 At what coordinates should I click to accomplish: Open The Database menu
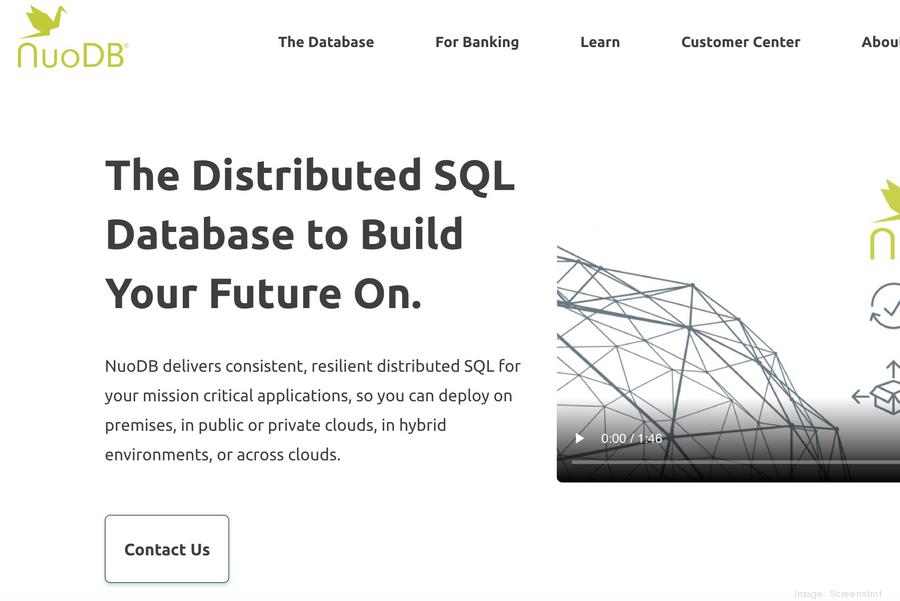point(326,42)
